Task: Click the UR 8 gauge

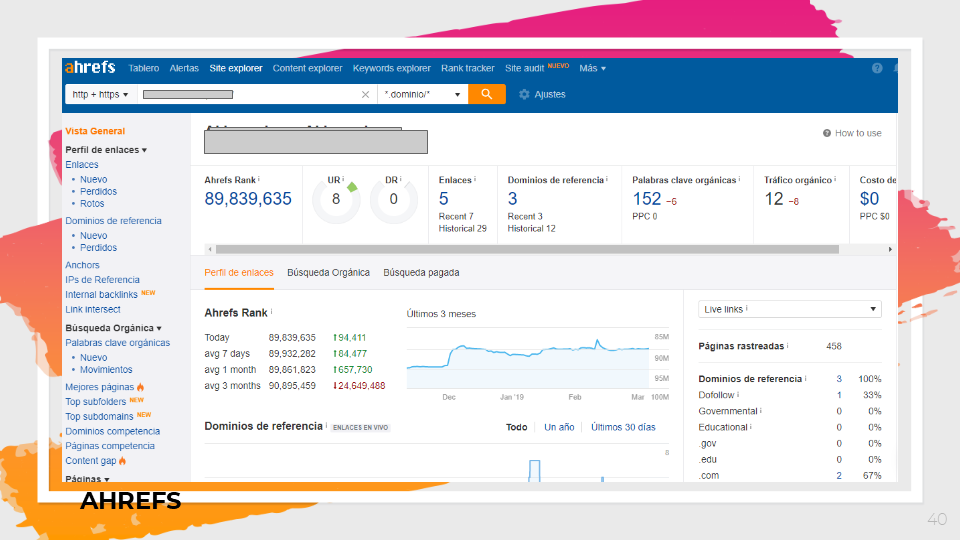Action: tap(336, 200)
